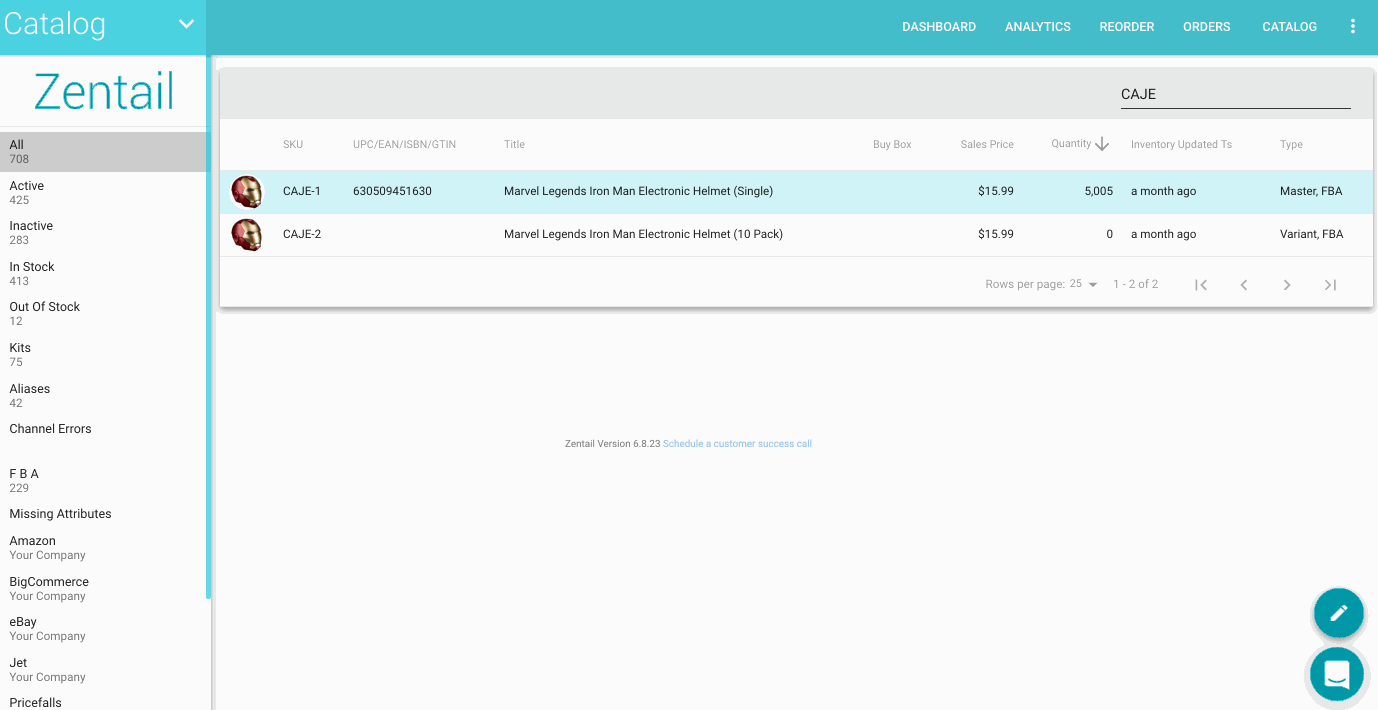Screen dimensions: 1378x710
Task: Select the BigCommerce channel
Action: click(x=103, y=588)
